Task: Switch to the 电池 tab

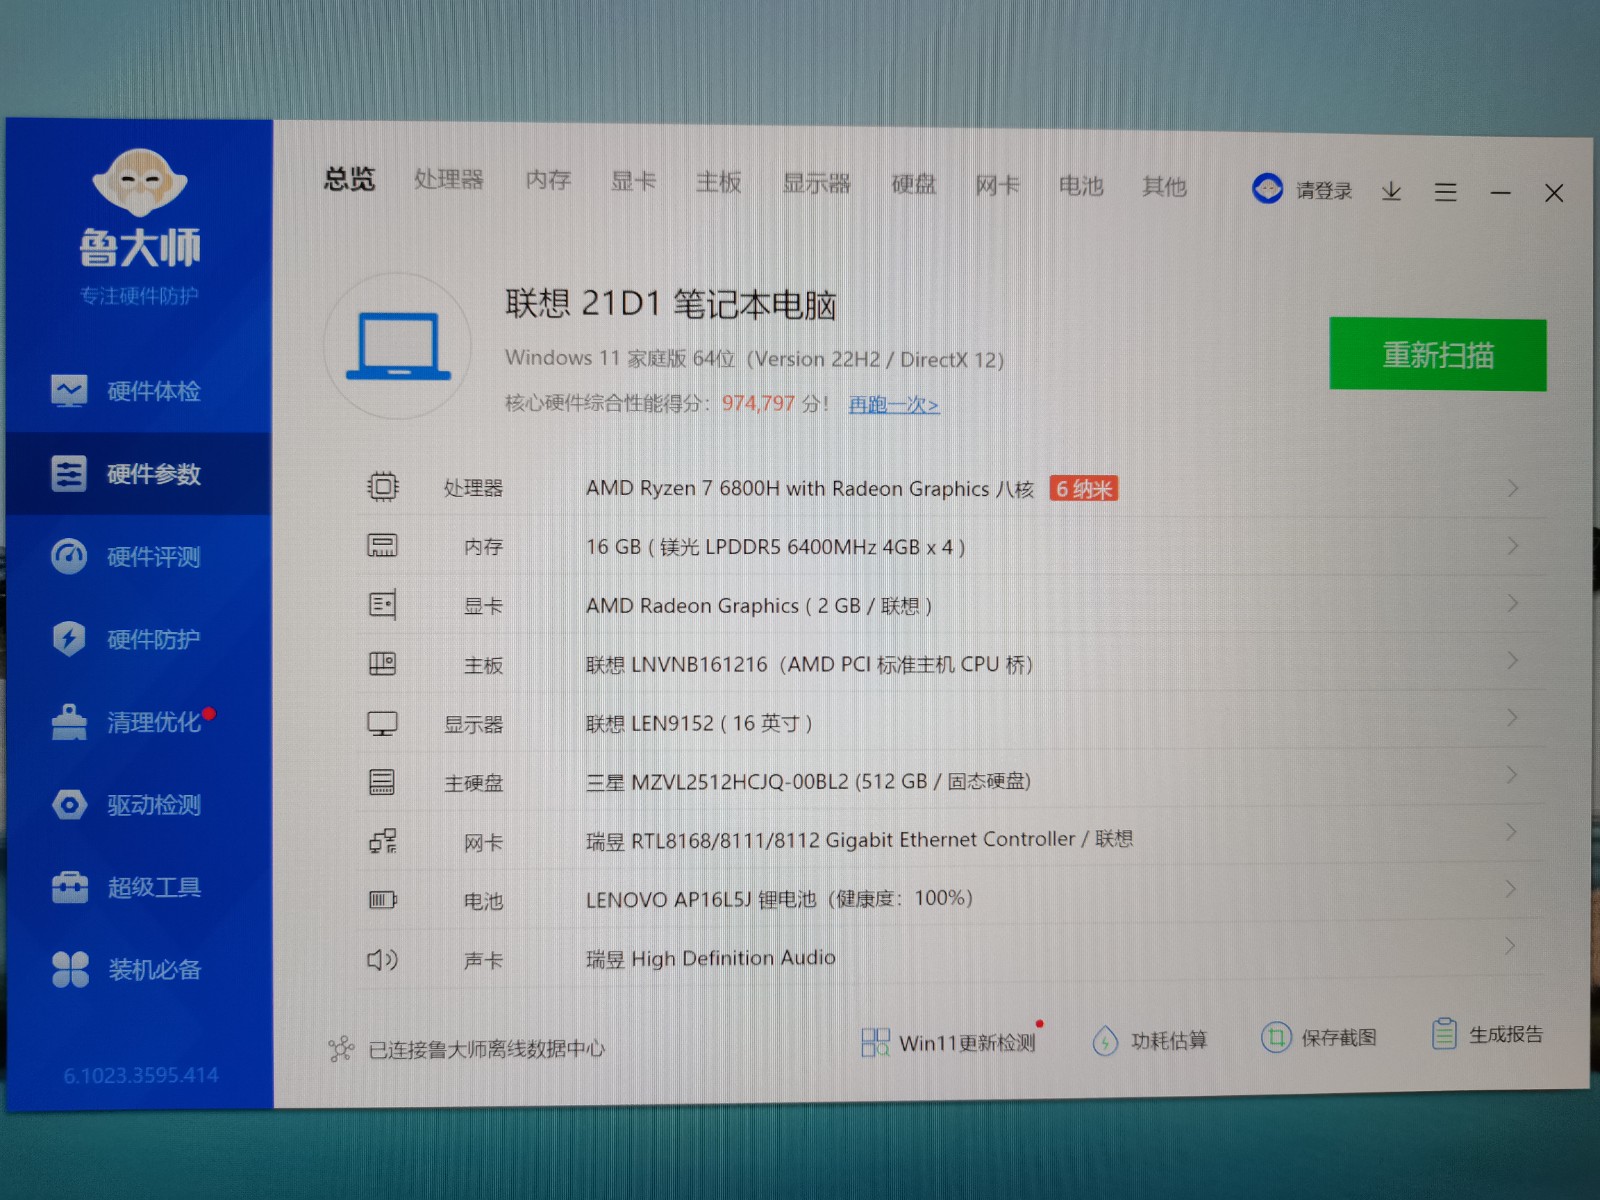Action: pos(1081,186)
